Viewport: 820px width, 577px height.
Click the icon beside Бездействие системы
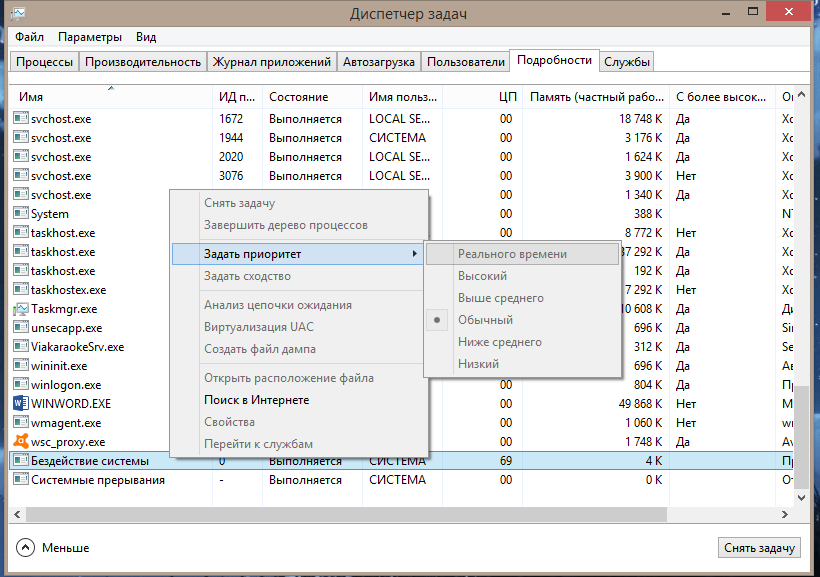click(x=21, y=461)
